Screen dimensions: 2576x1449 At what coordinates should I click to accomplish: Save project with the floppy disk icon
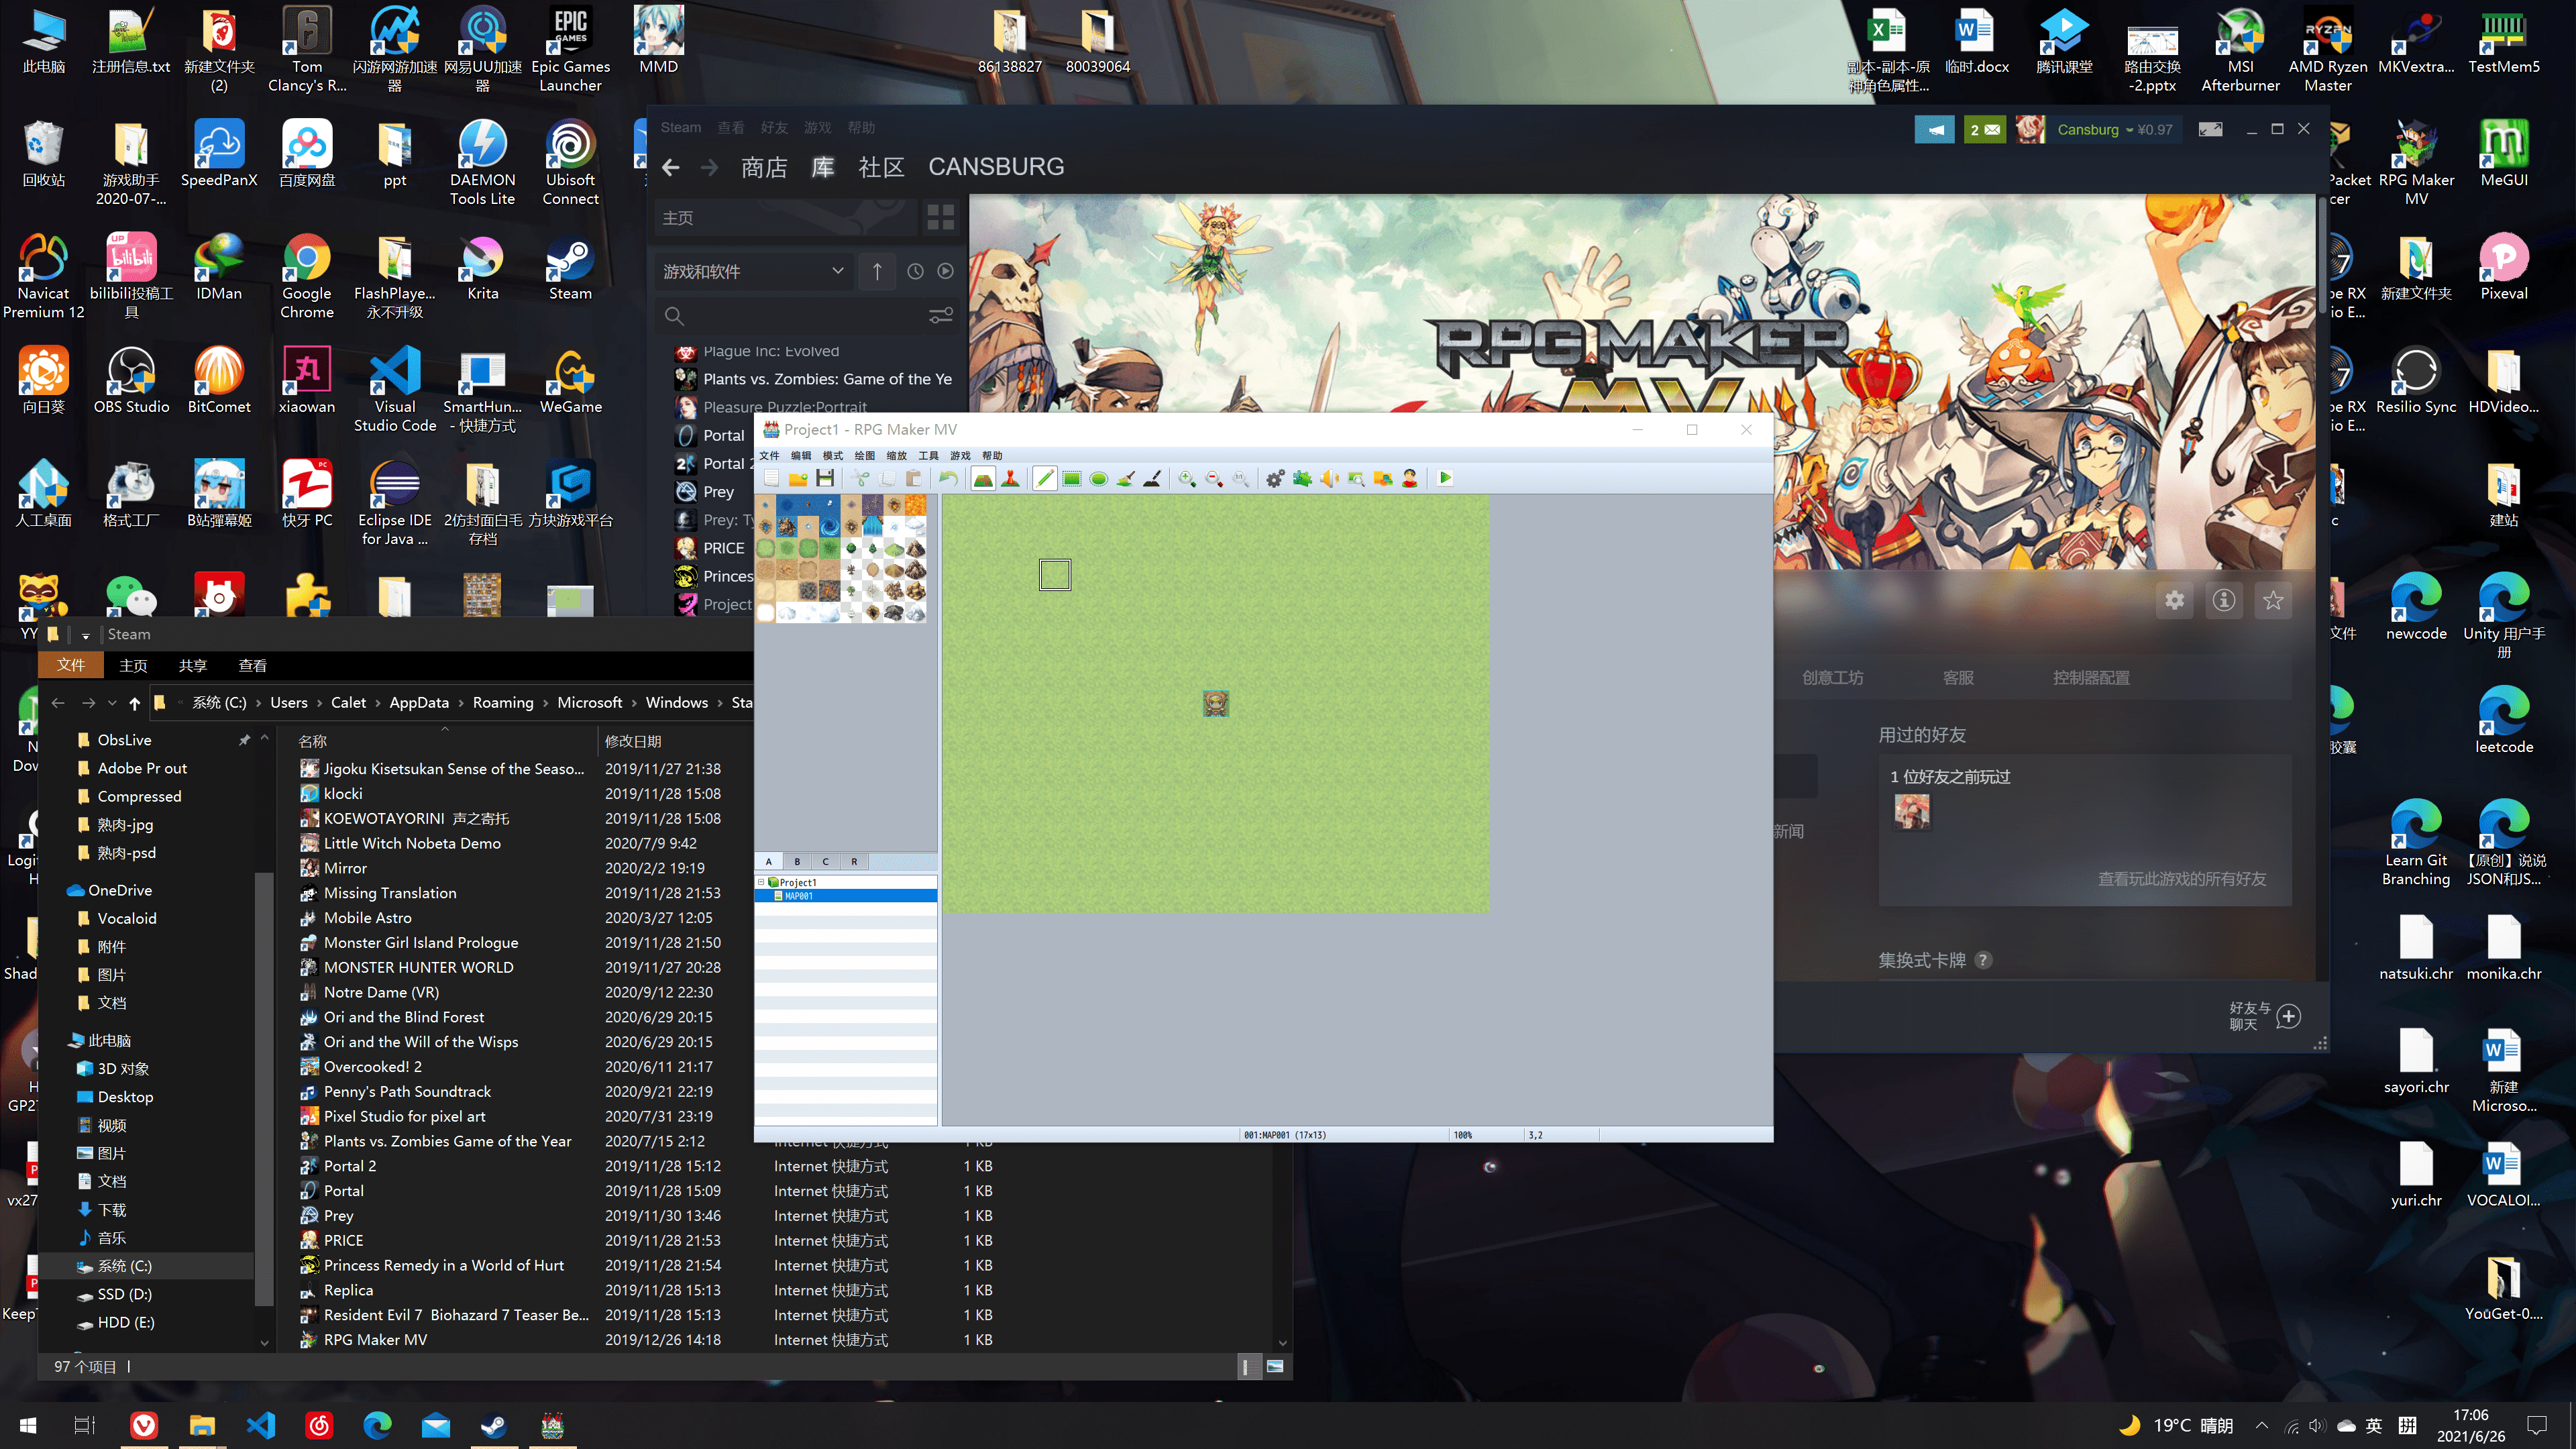(x=825, y=479)
